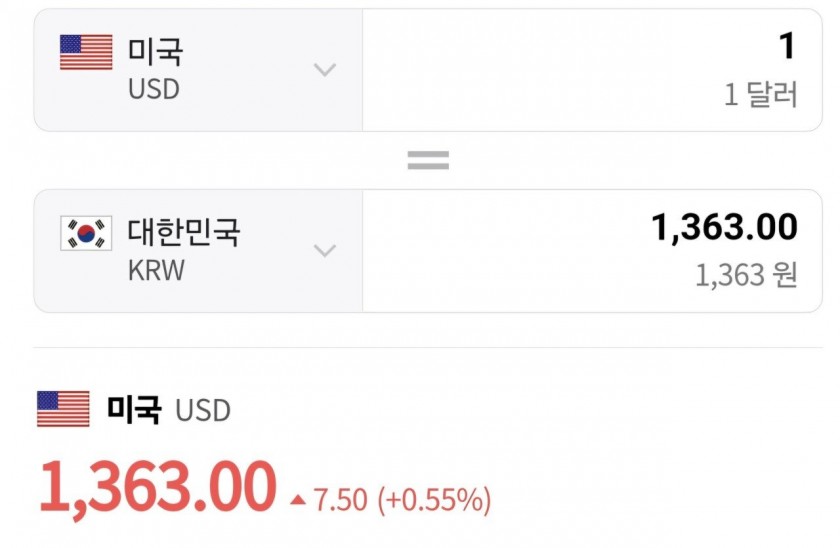Click the (+0.55%) percentage change

pos(434,500)
